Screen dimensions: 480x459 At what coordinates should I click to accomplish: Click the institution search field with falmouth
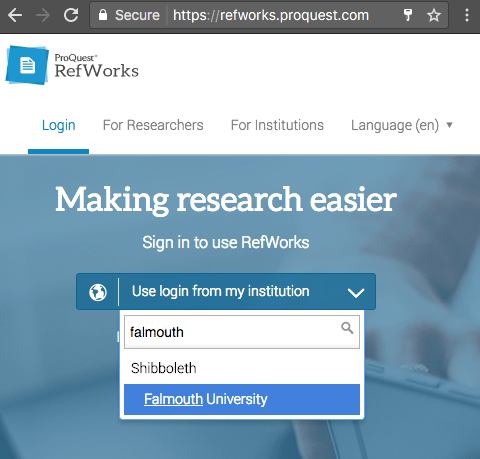tap(242, 332)
